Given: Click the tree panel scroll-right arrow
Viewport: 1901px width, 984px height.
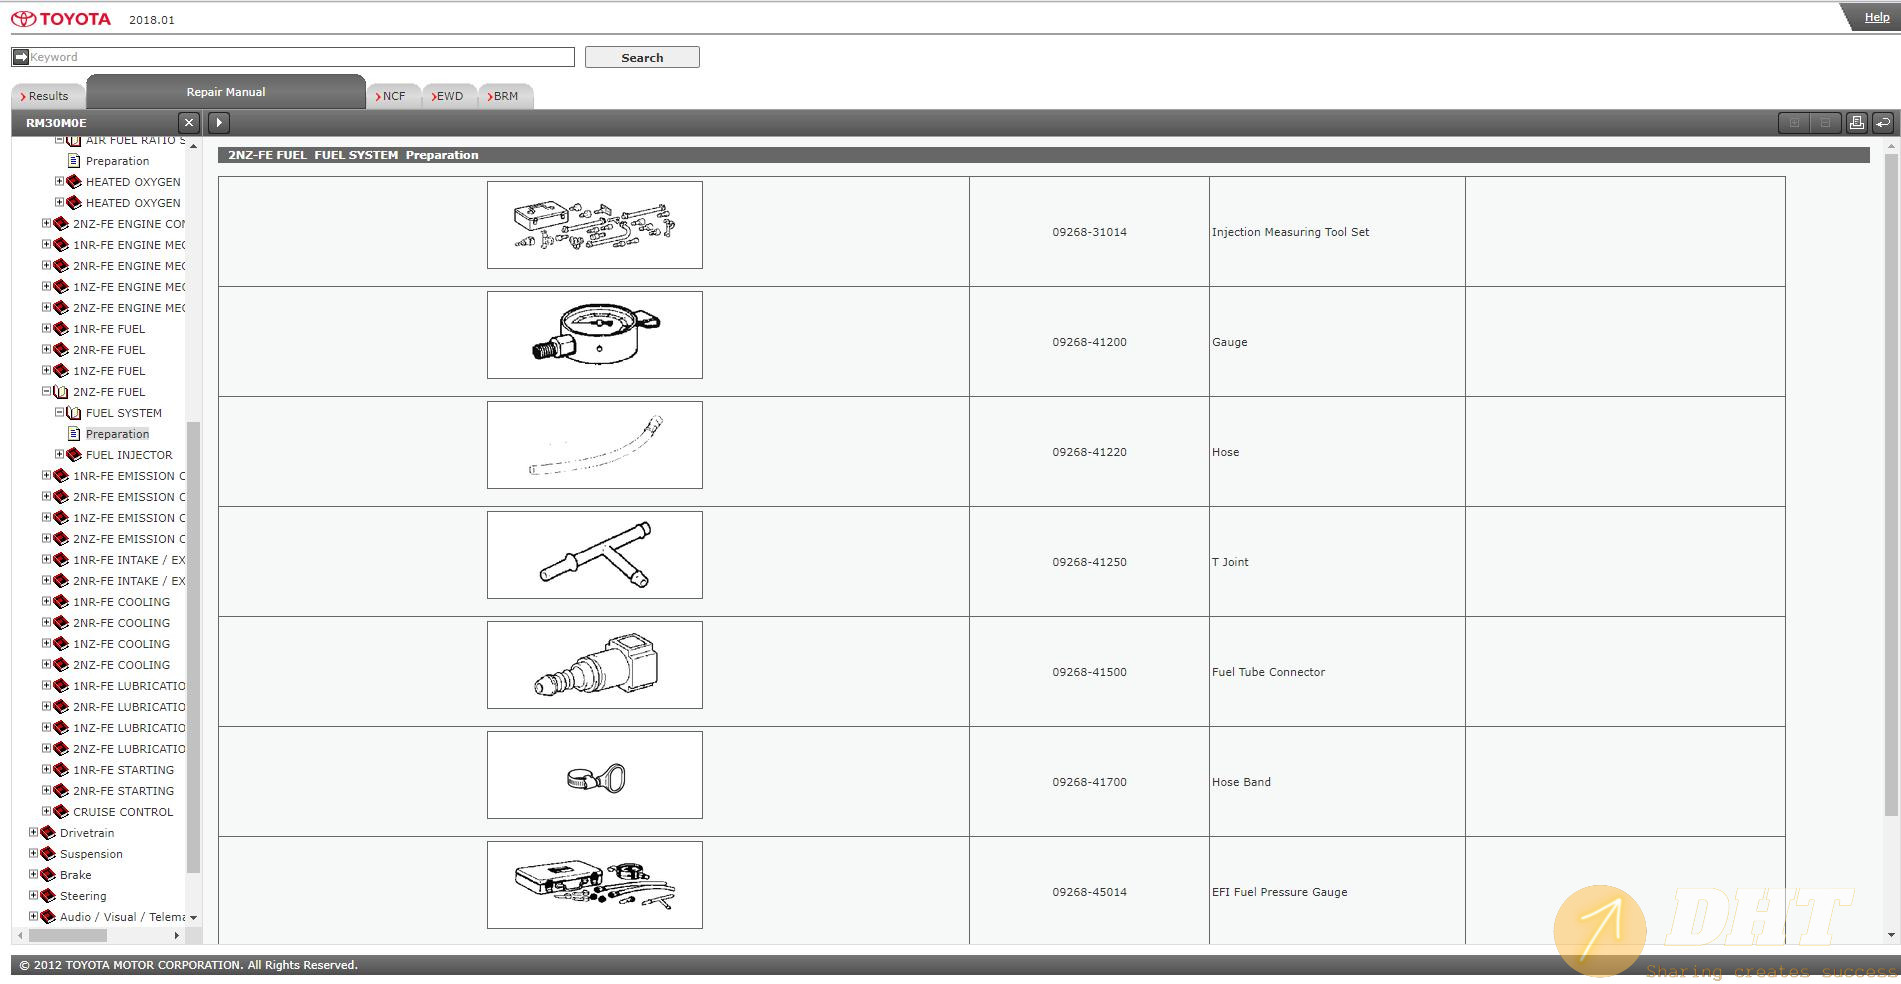Looking at the screenshot, I should click(177, 936).
